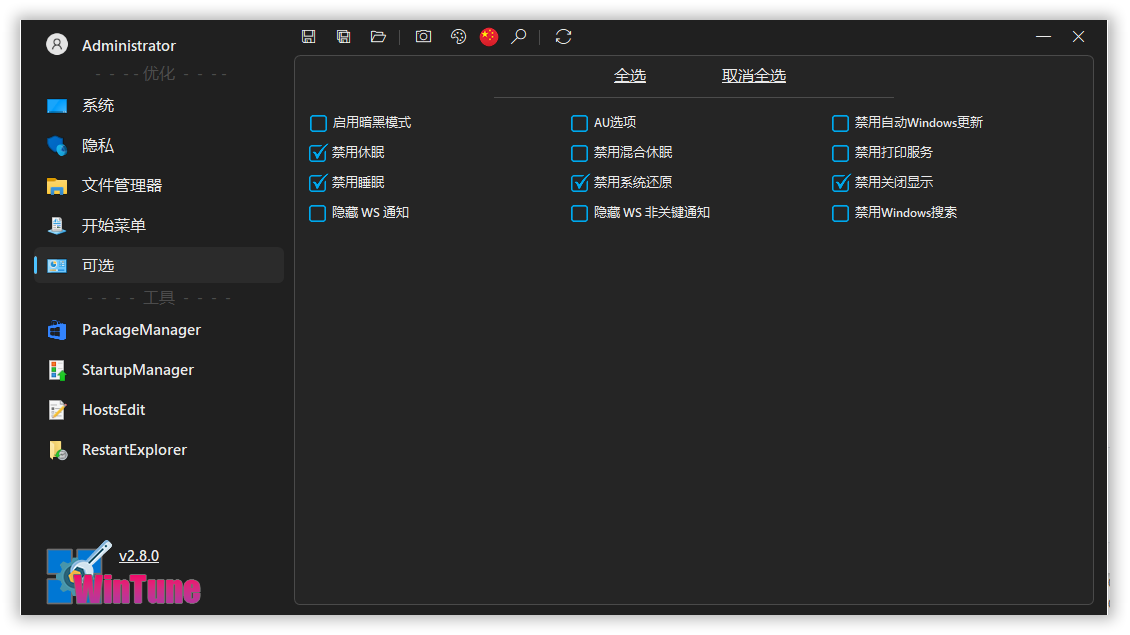The image size is (1130, 635).
Task: Click the 取消全选 link
Action: click(754, 76)
